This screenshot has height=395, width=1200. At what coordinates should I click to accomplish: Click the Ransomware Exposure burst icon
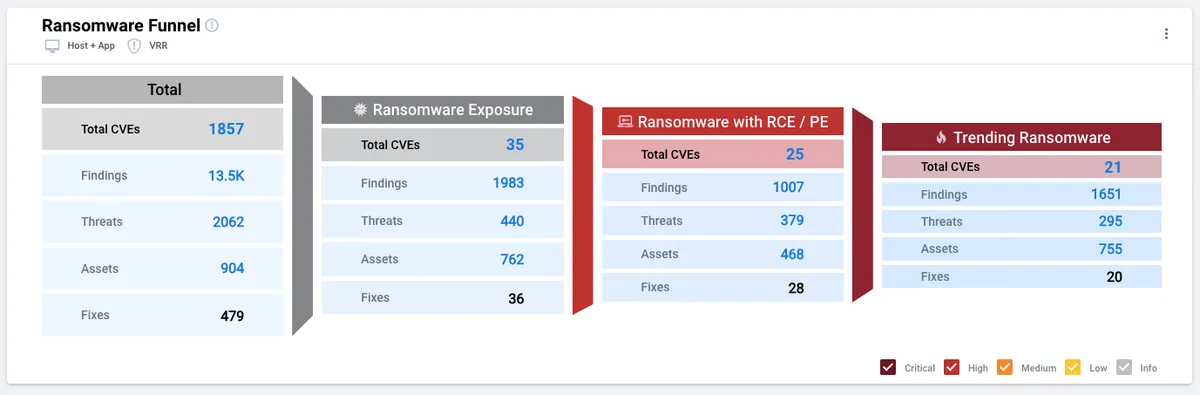(x=361, y=110)
